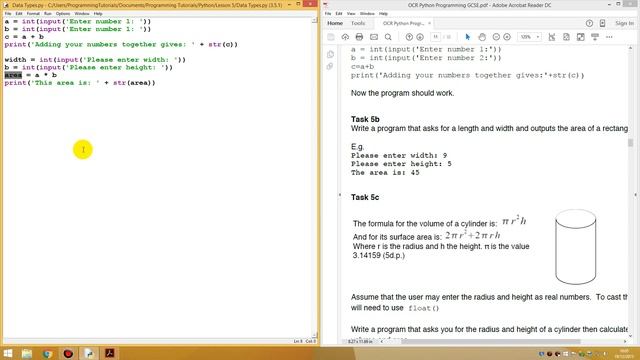Open the attachments paperclip panel icon
The width and height of the screenshot is (640, 360).
pos(330,66)
